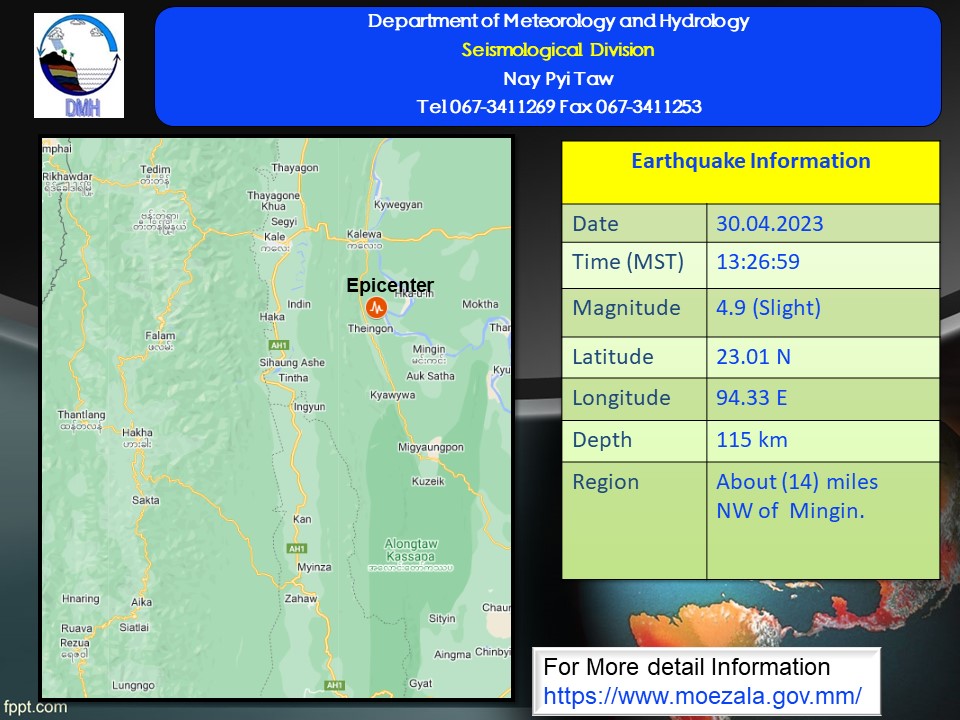960x720 pixels.
Task: Click the red epicenter marker on map
Action: (377, 307)
